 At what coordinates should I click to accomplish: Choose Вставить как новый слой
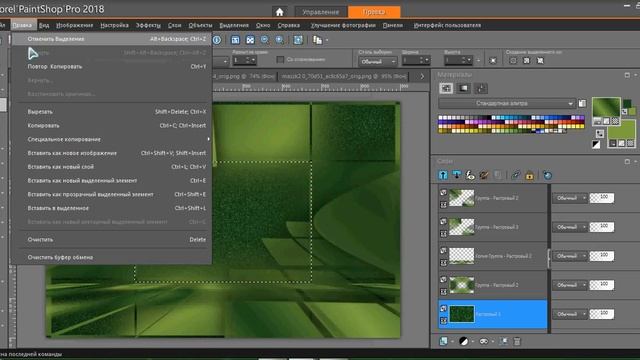coord(112,167)
